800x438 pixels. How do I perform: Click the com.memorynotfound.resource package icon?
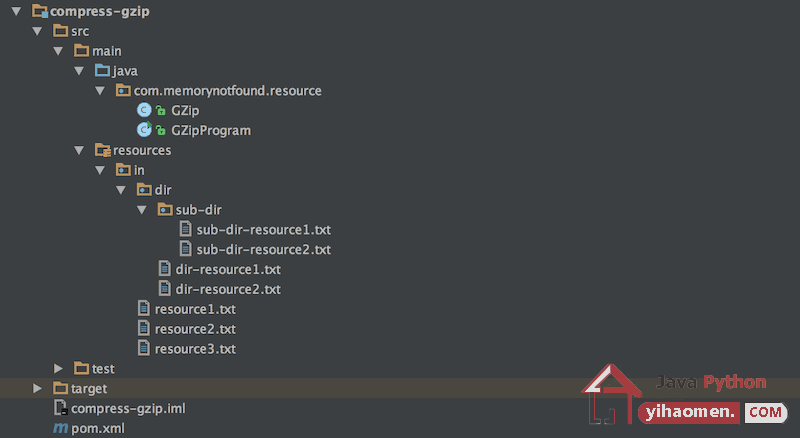(x=123, y=90)
